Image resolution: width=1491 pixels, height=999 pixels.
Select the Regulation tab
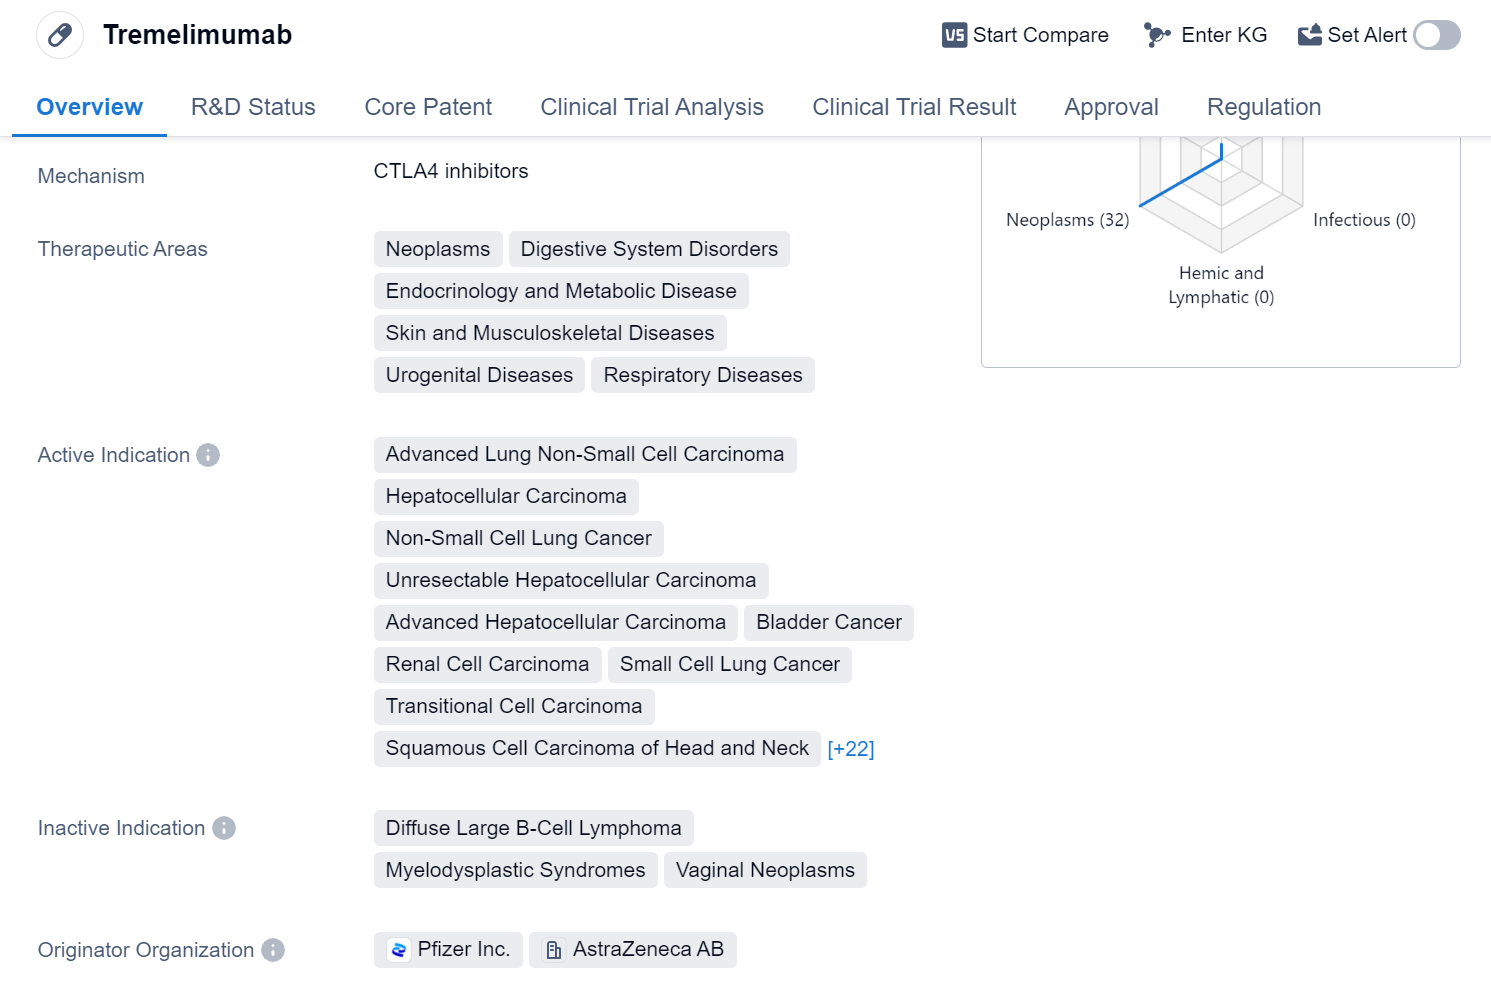point(1263,107)
